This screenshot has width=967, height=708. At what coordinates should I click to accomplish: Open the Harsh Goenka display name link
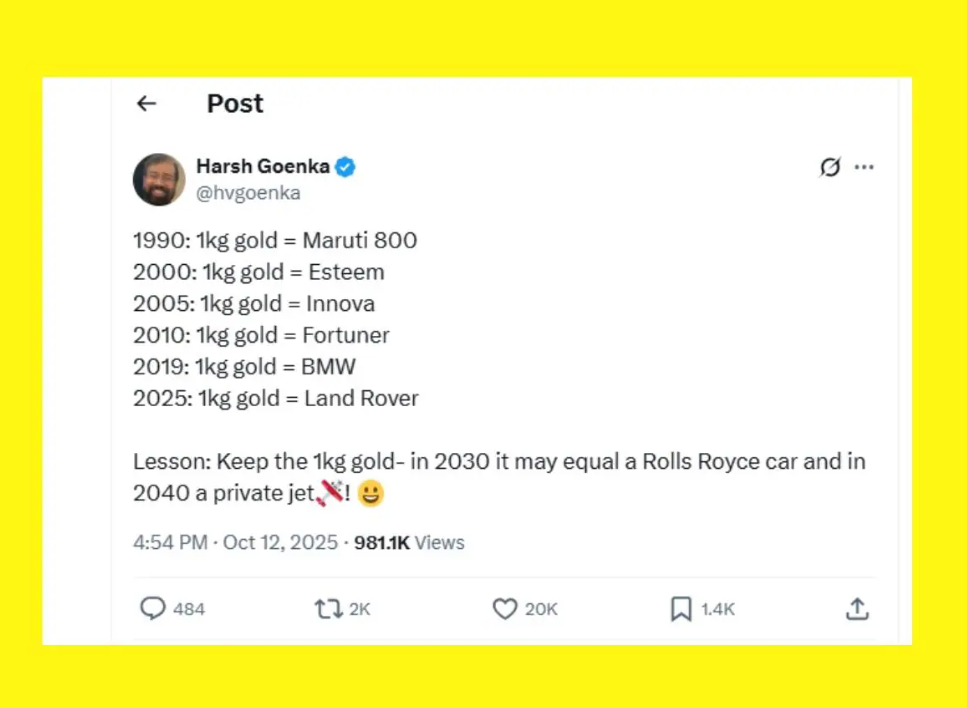click(x=263, y=167)
